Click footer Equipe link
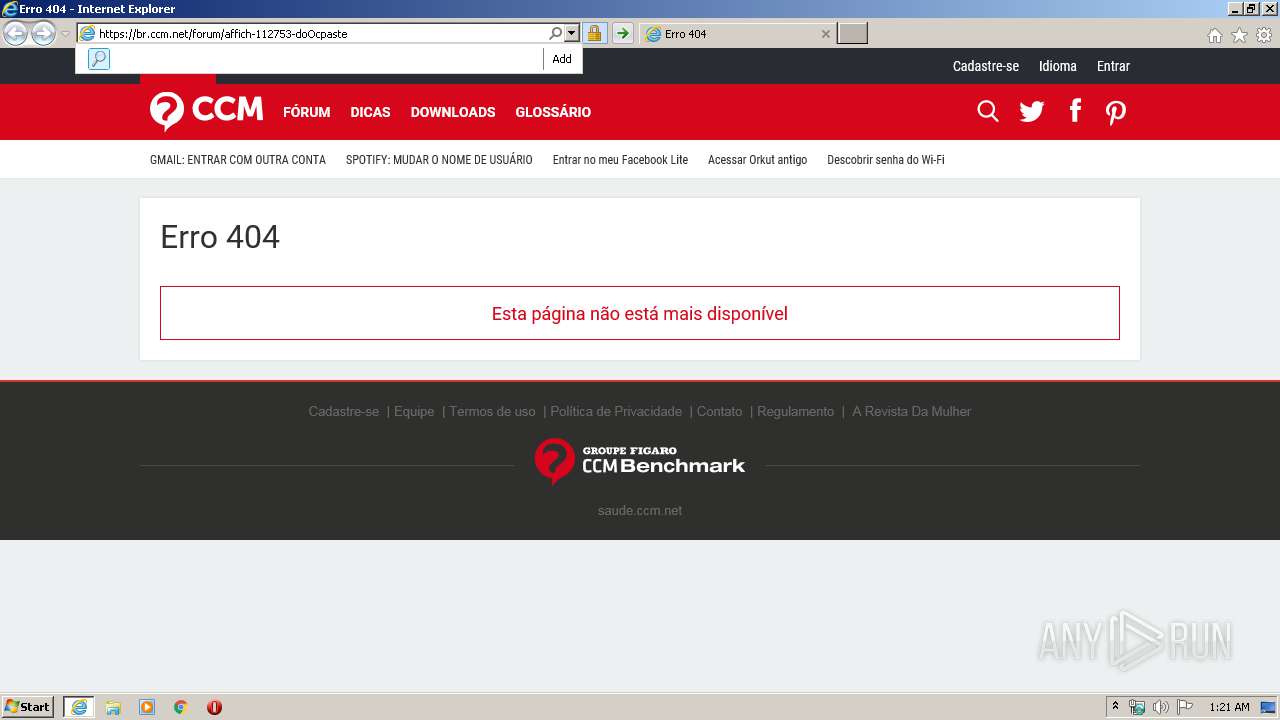 point(414,411)
